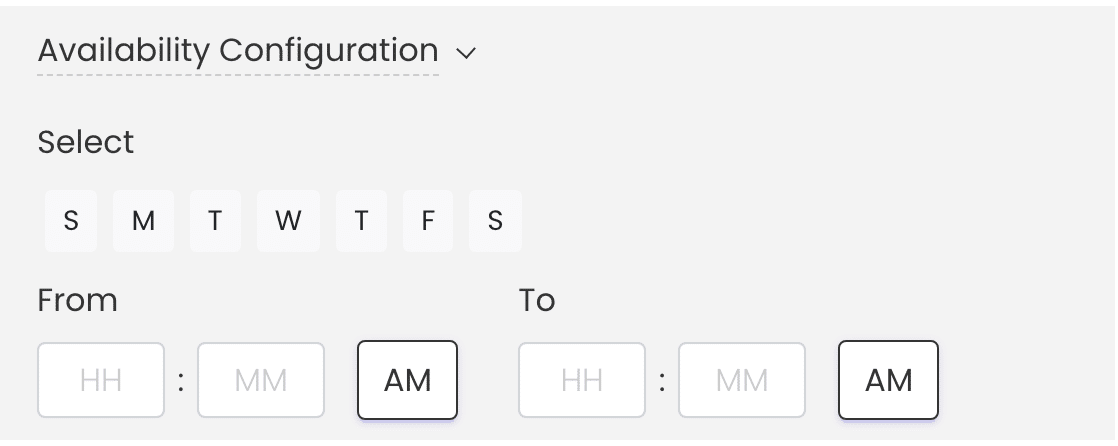Click the Availability Configuration heading text
Image resolution: width=1118 pixels, height=446 pixels.
click(x=238, y=50)
